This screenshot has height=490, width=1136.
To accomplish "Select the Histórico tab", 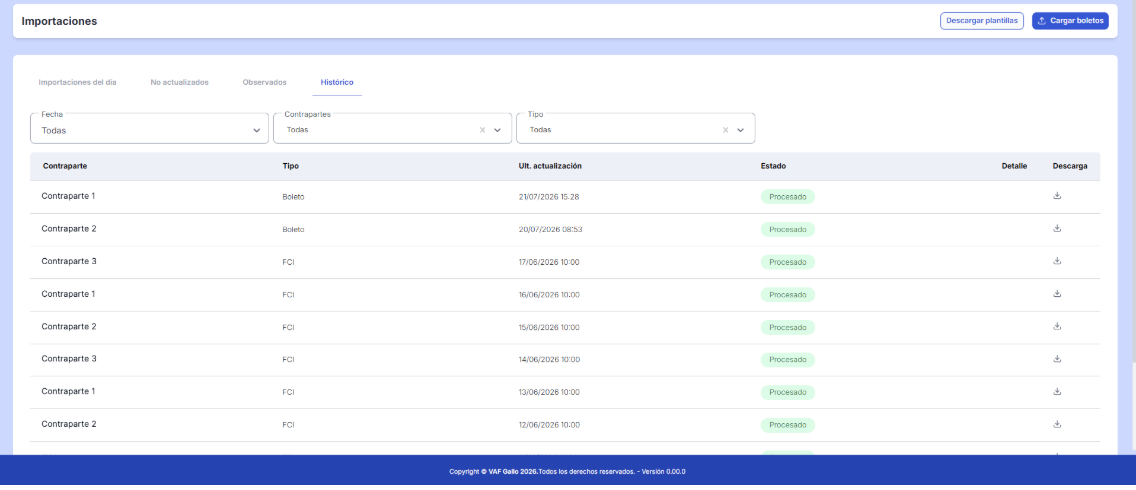I will [337, 82].
